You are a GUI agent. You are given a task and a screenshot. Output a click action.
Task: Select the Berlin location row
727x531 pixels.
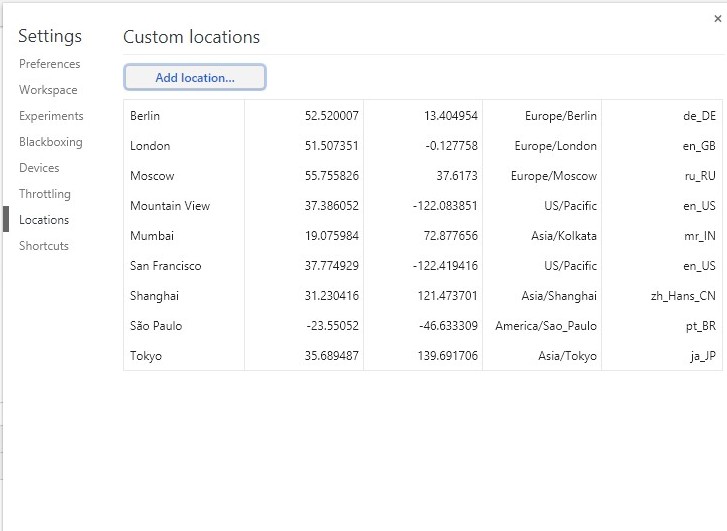tap(145, 116)
